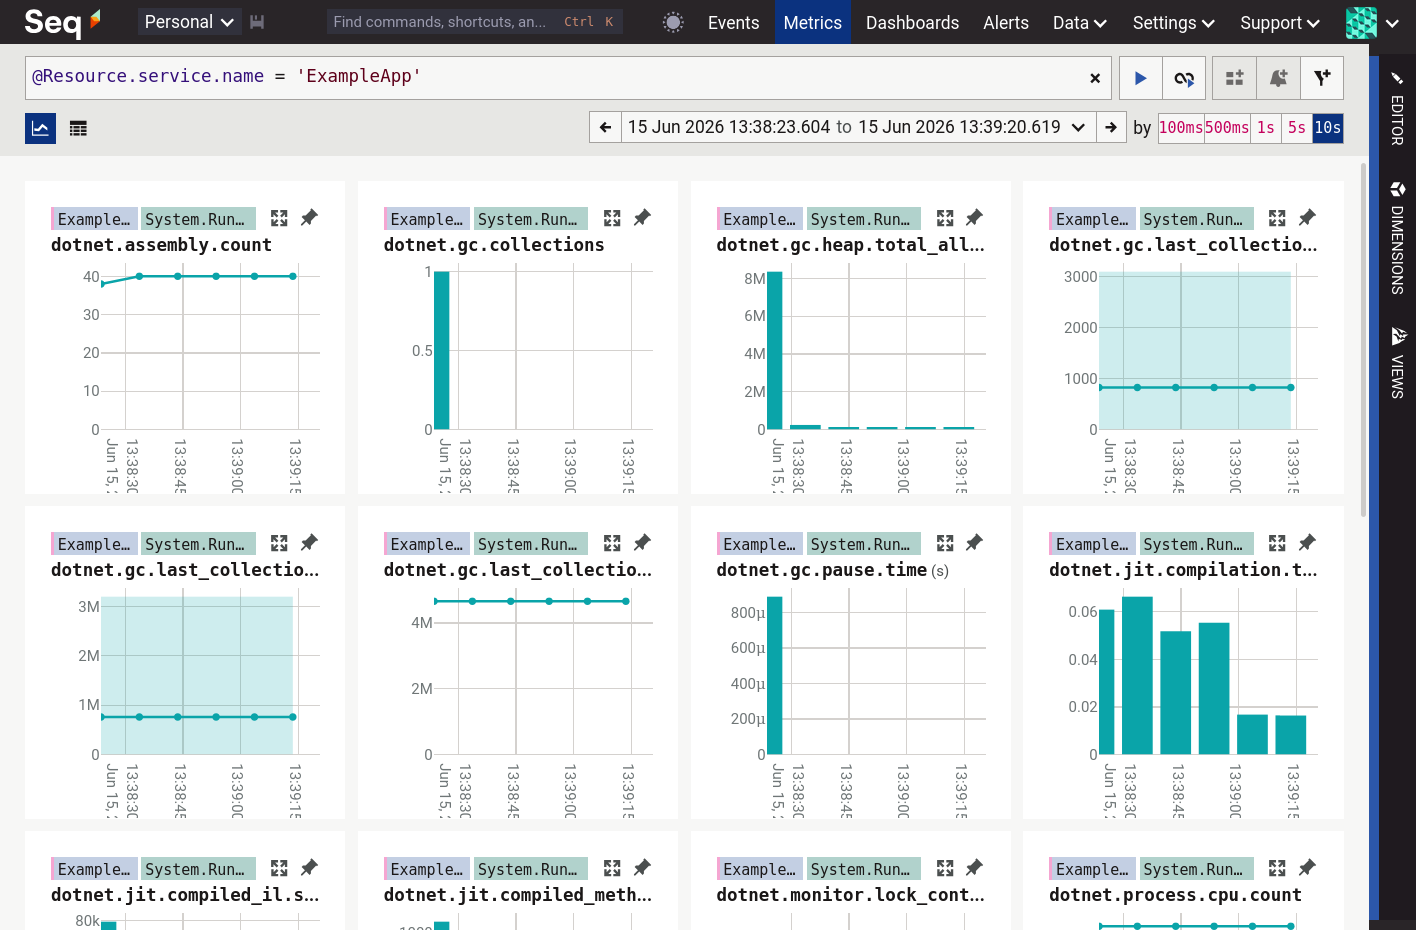Expand the Support menu
The image size is (1416, 930).
click(1280, 22)
